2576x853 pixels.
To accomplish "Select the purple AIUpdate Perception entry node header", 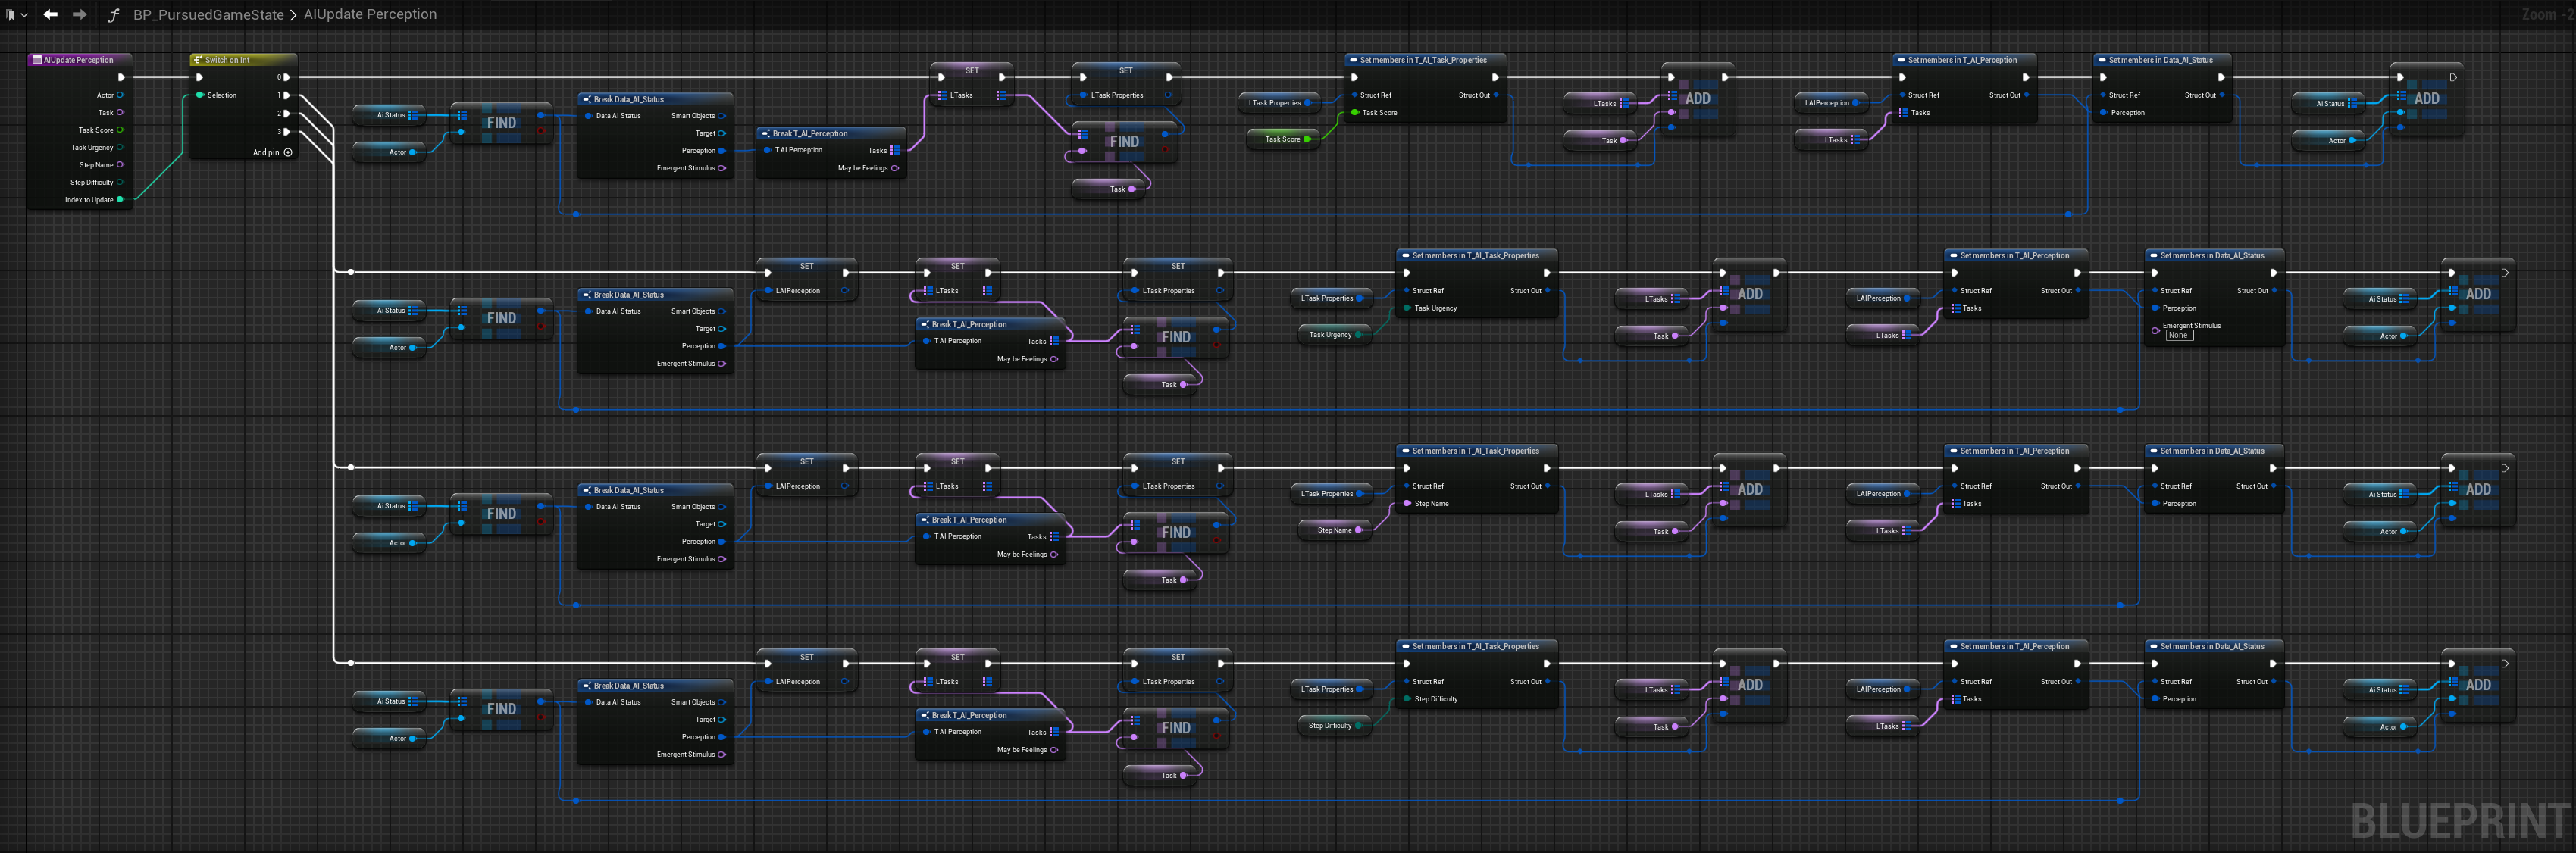I will coord(78,60).
